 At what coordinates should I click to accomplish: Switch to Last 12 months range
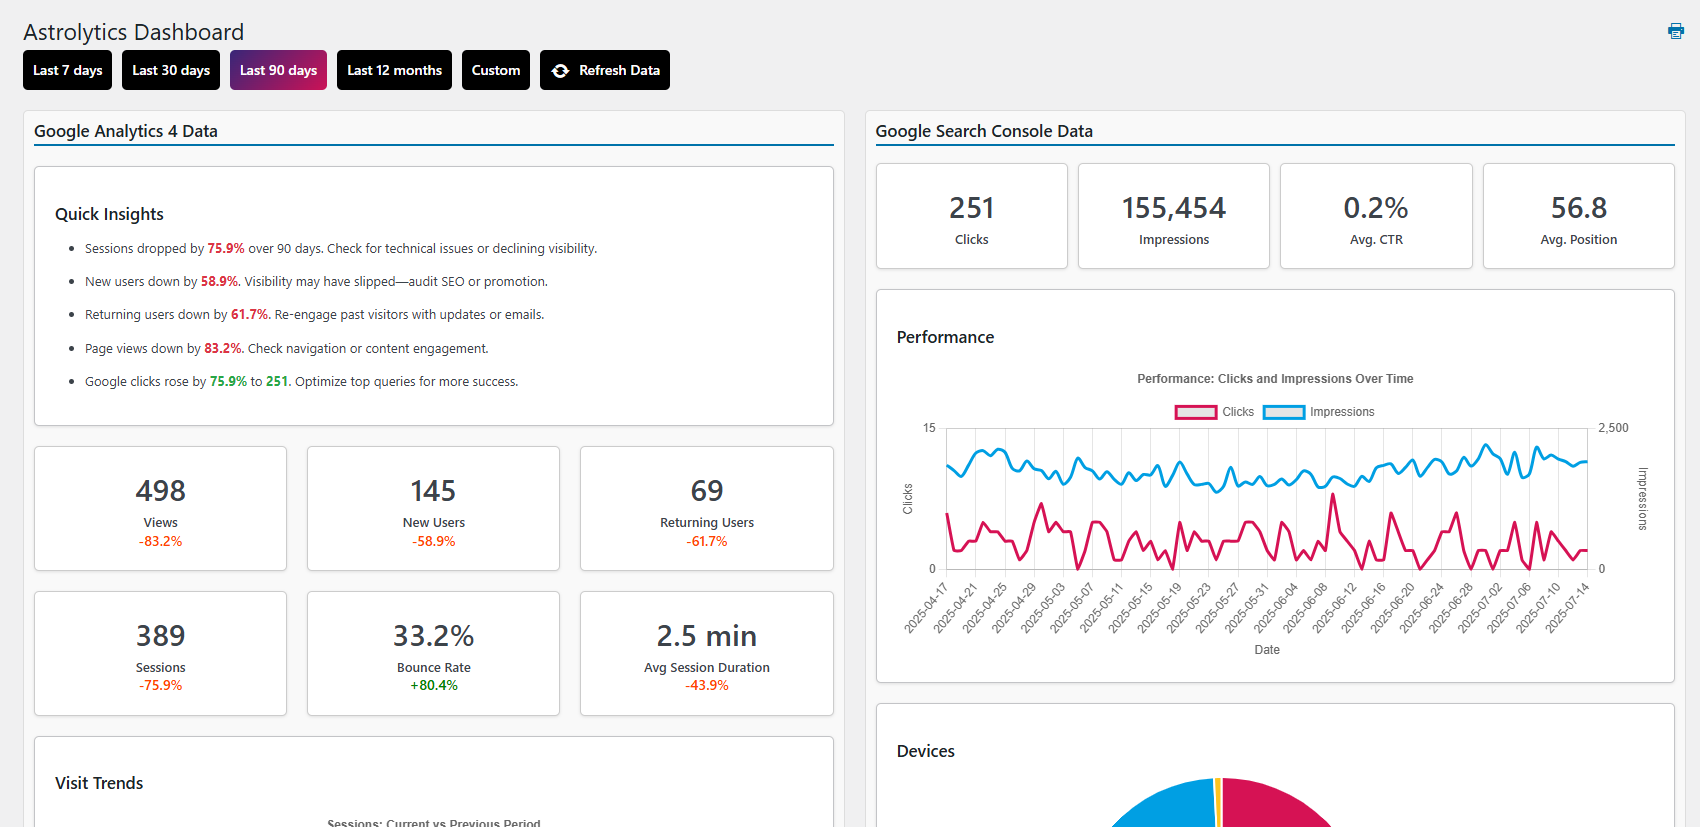tap(394, 70)
